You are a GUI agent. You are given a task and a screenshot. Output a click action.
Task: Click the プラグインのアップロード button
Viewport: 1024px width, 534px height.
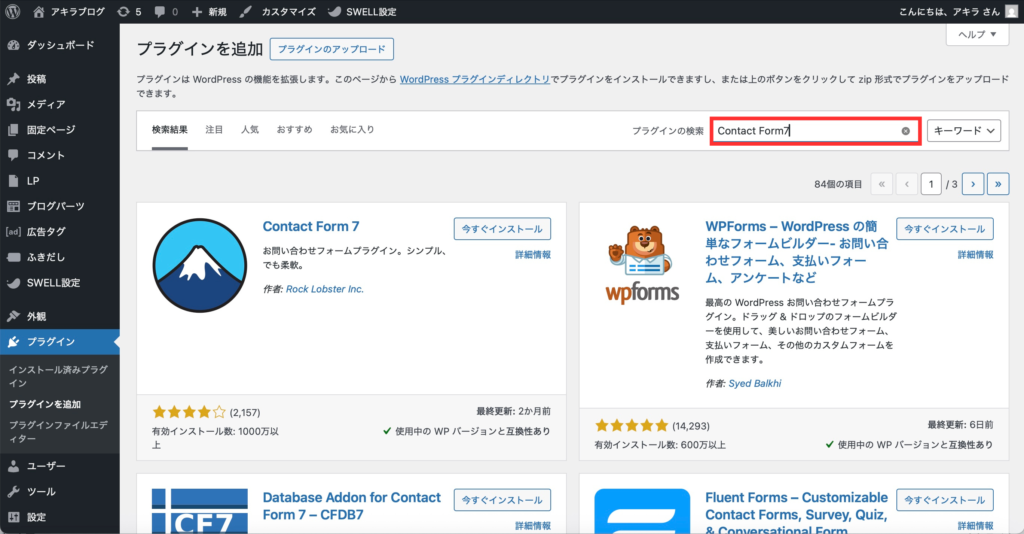click(x=335, y=49)
